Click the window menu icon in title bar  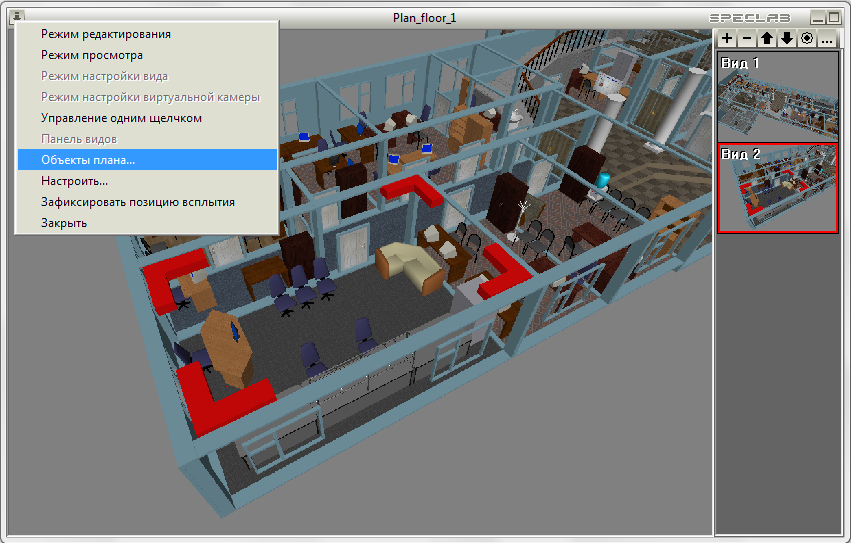(17, 17)
